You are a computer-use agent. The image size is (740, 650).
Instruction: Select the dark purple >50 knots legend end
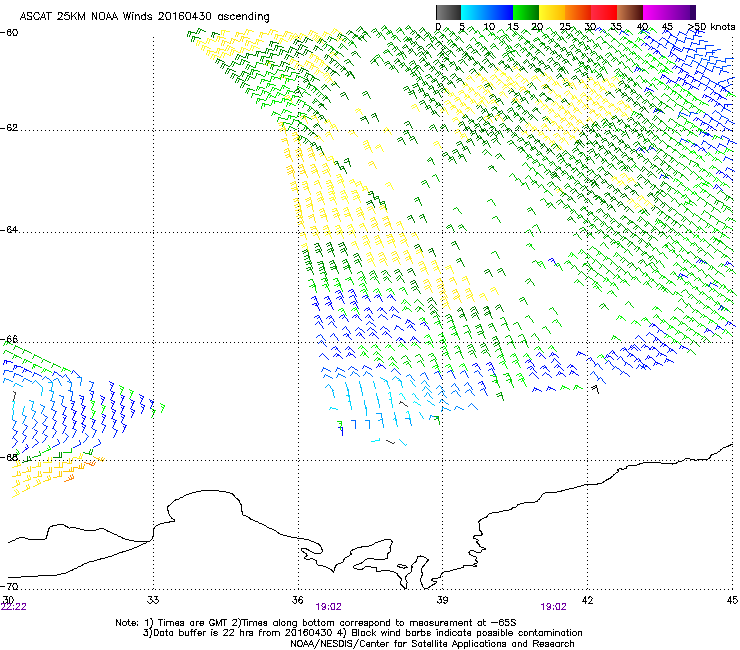pyautogui.click(x=692, y=12)
